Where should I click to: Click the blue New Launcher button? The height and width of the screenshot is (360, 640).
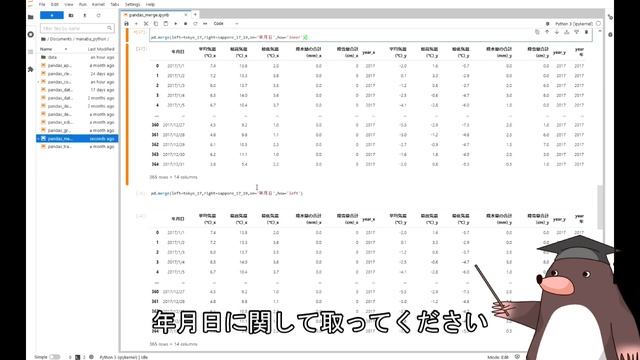click(x=52, y=15)
